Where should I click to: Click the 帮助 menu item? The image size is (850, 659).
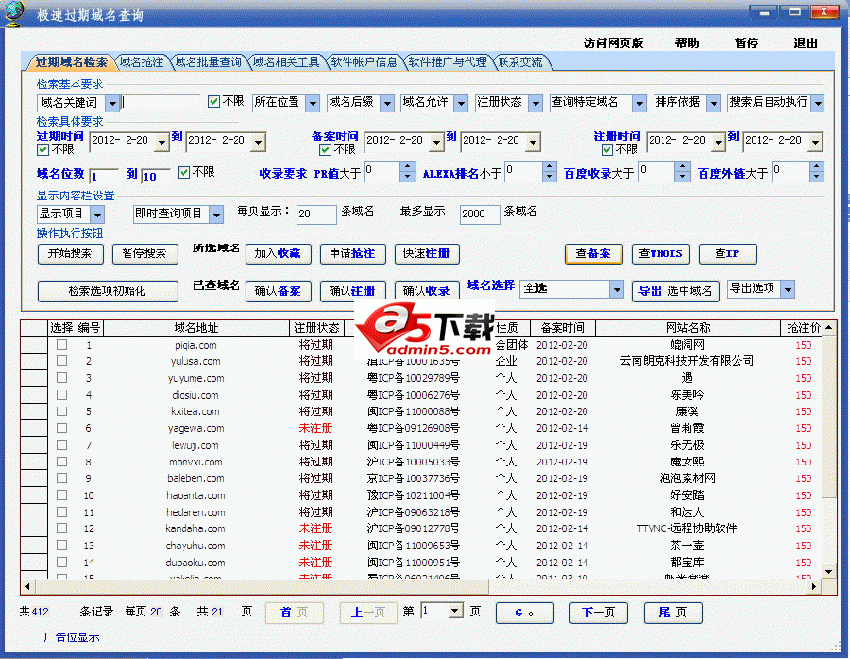pos(687,44)
